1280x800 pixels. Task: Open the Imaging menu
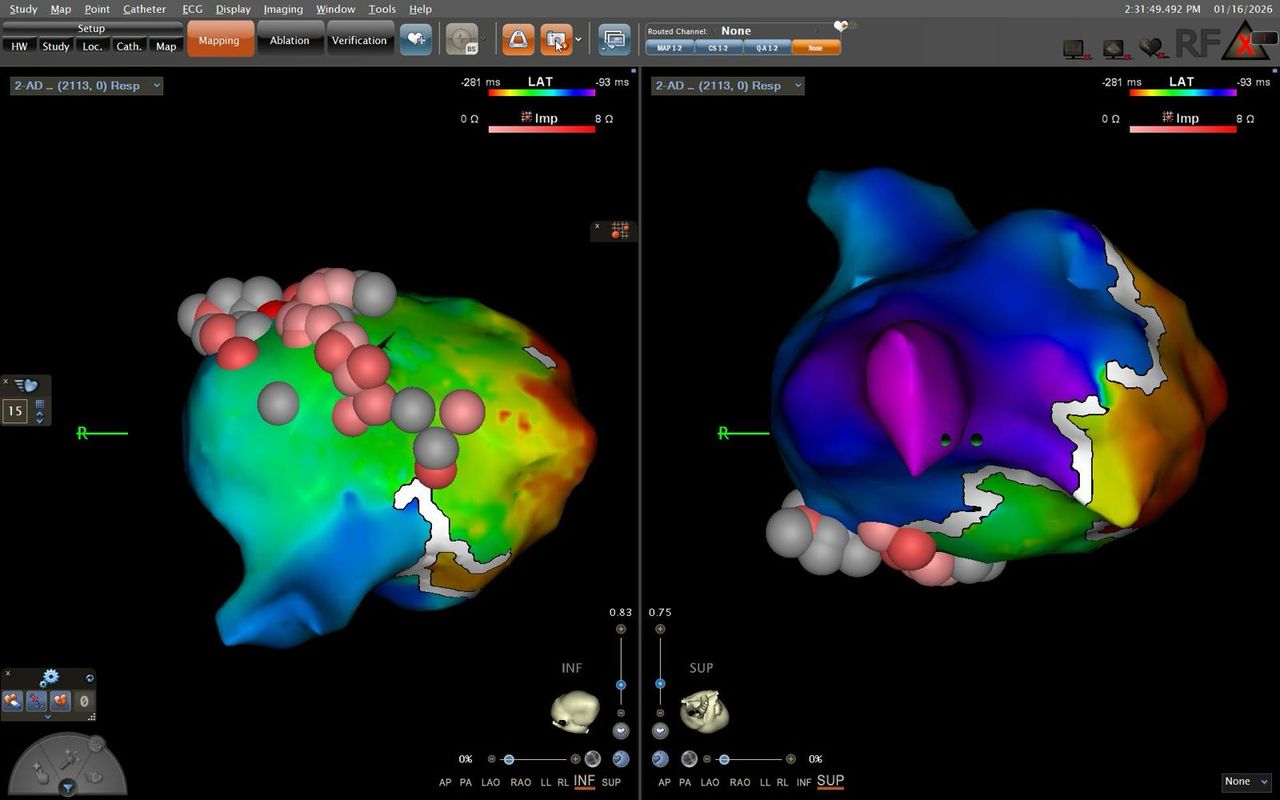point(283,9)
